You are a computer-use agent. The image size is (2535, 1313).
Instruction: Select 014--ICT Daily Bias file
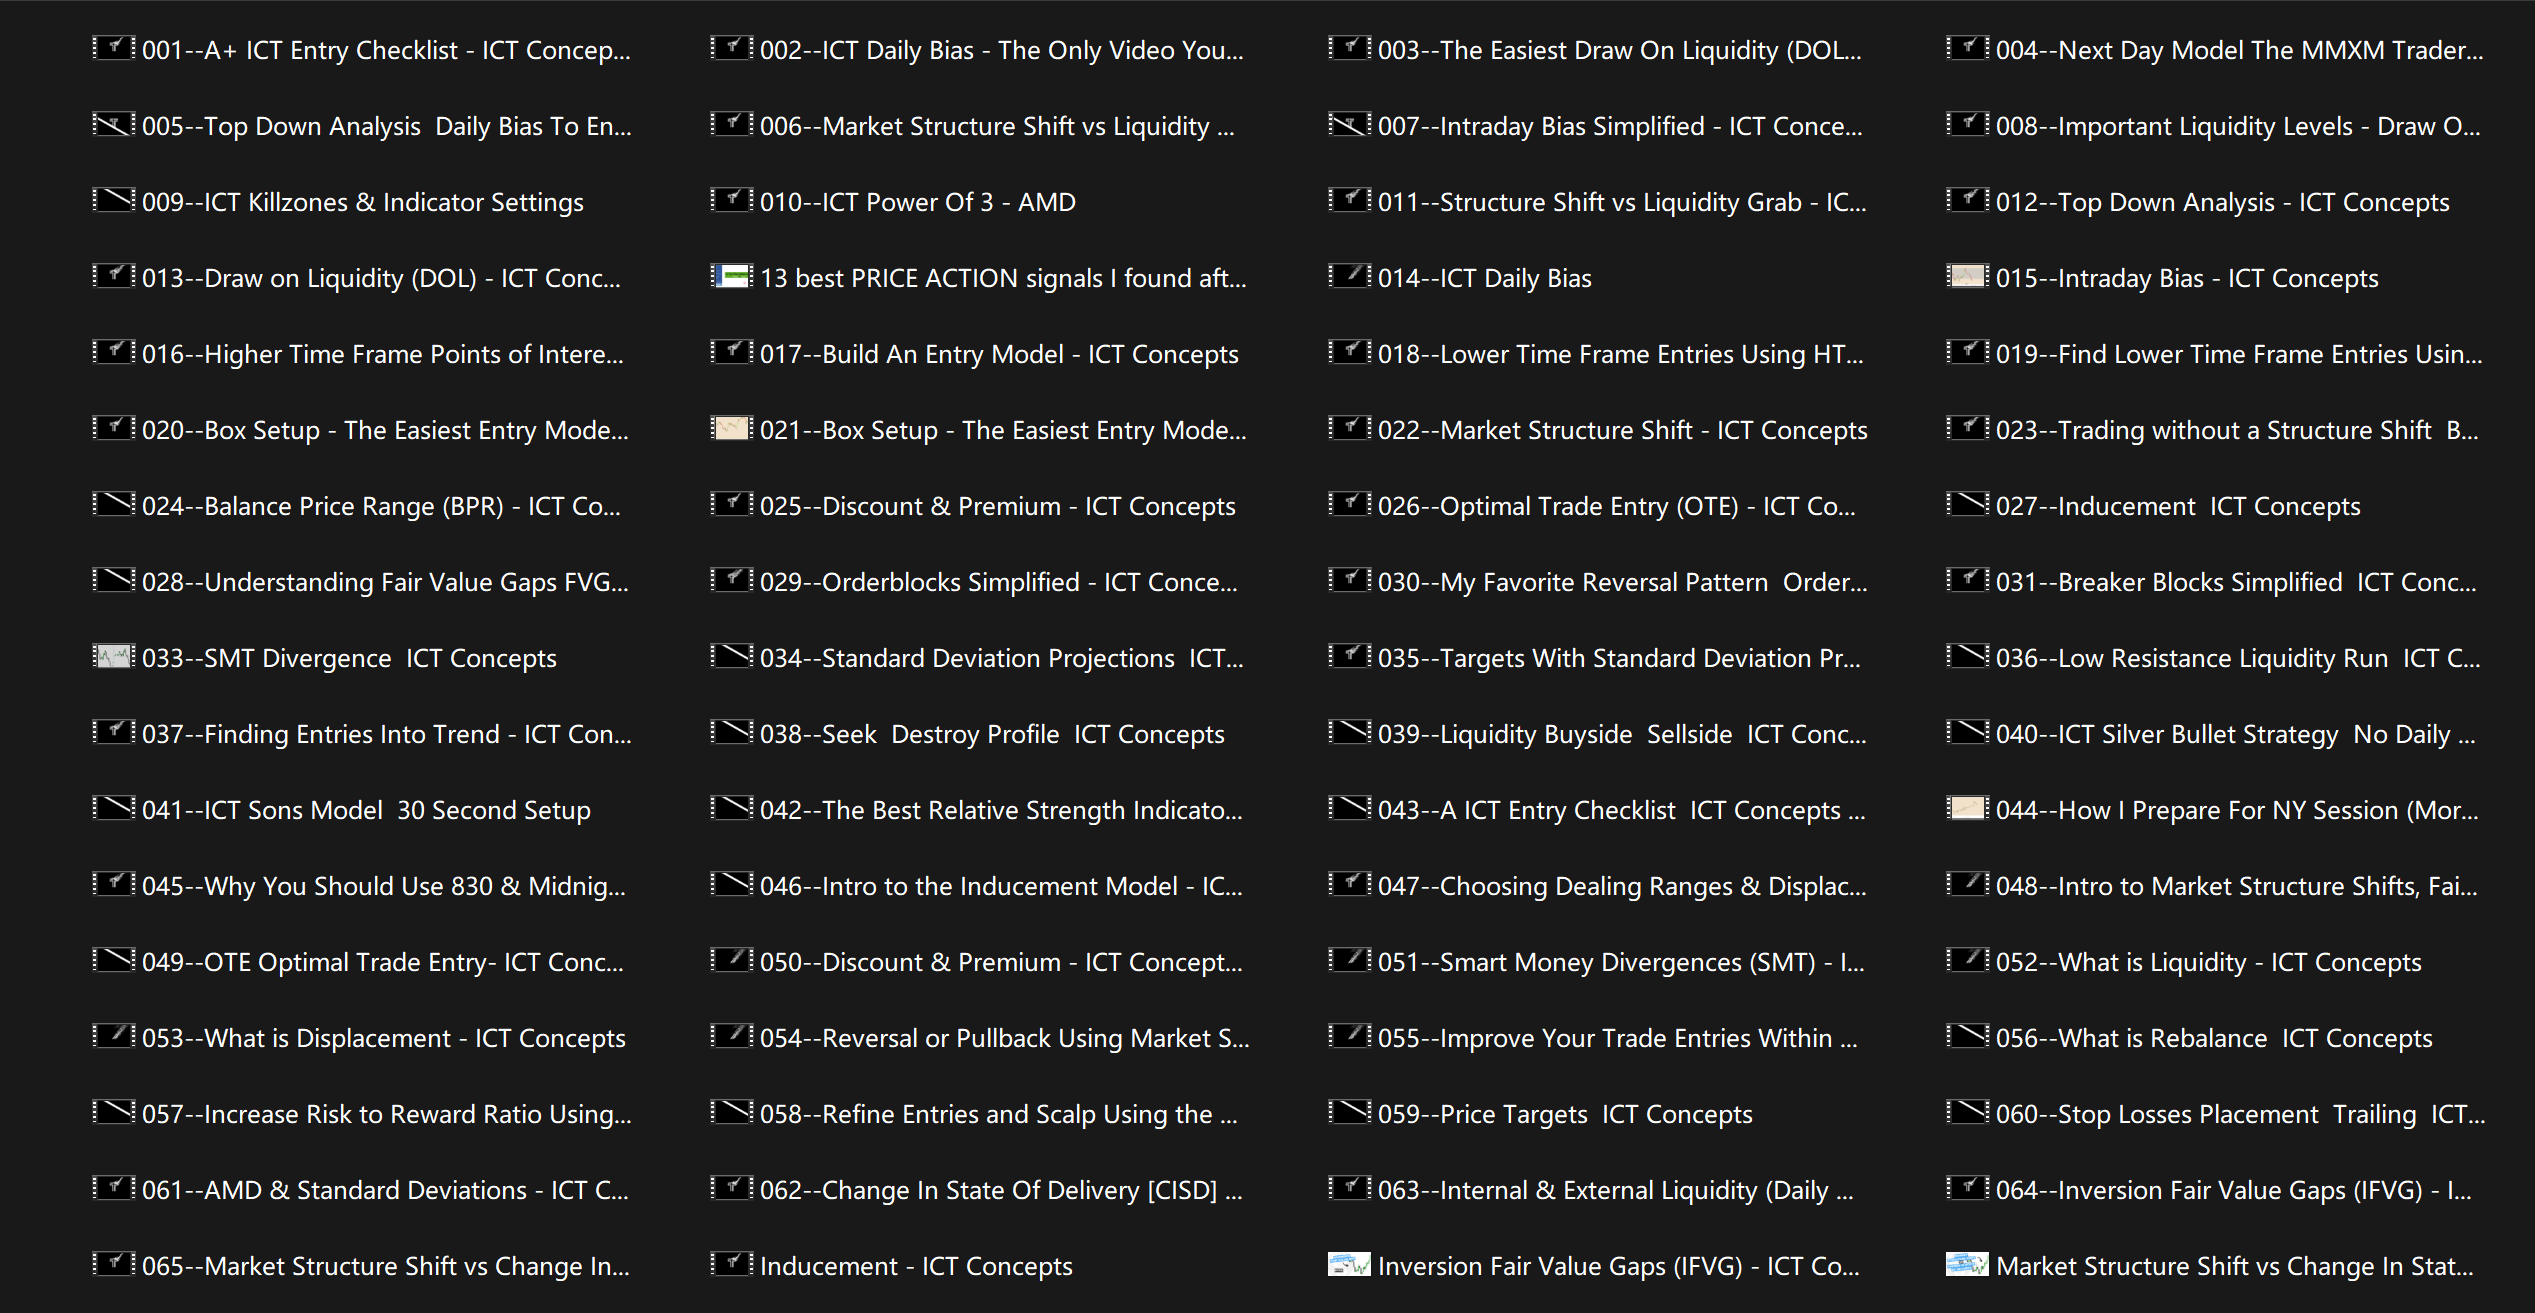[x=1484, y=278]
